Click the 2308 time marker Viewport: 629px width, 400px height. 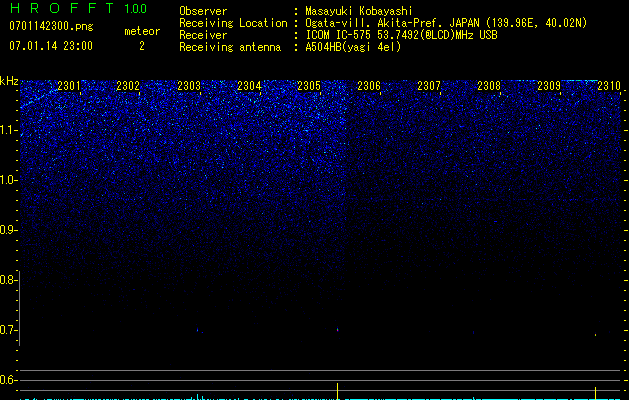pos(489,86)
